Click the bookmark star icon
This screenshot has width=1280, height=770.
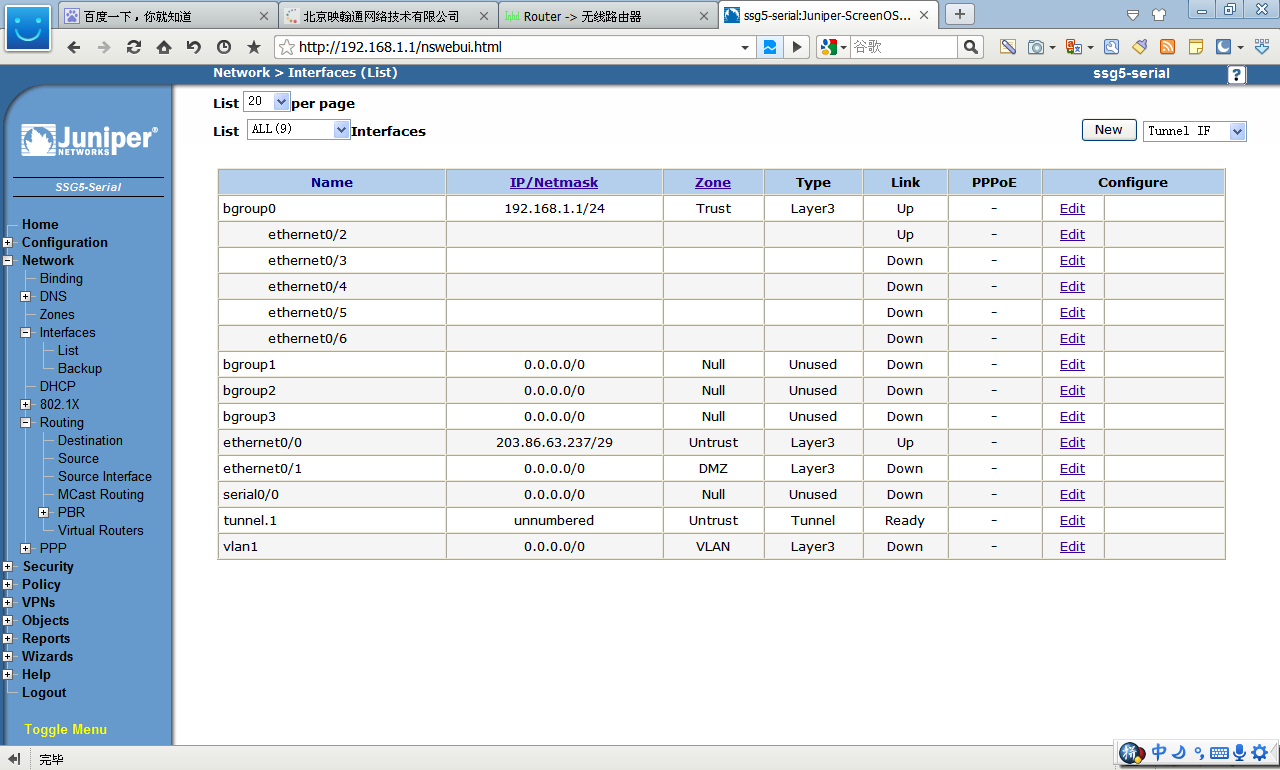click(254, 47)
